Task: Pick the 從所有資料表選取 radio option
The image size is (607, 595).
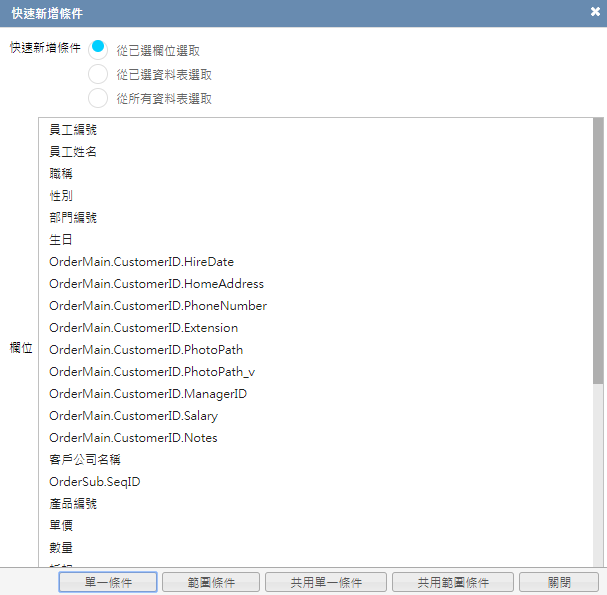Action: [98, 98]
